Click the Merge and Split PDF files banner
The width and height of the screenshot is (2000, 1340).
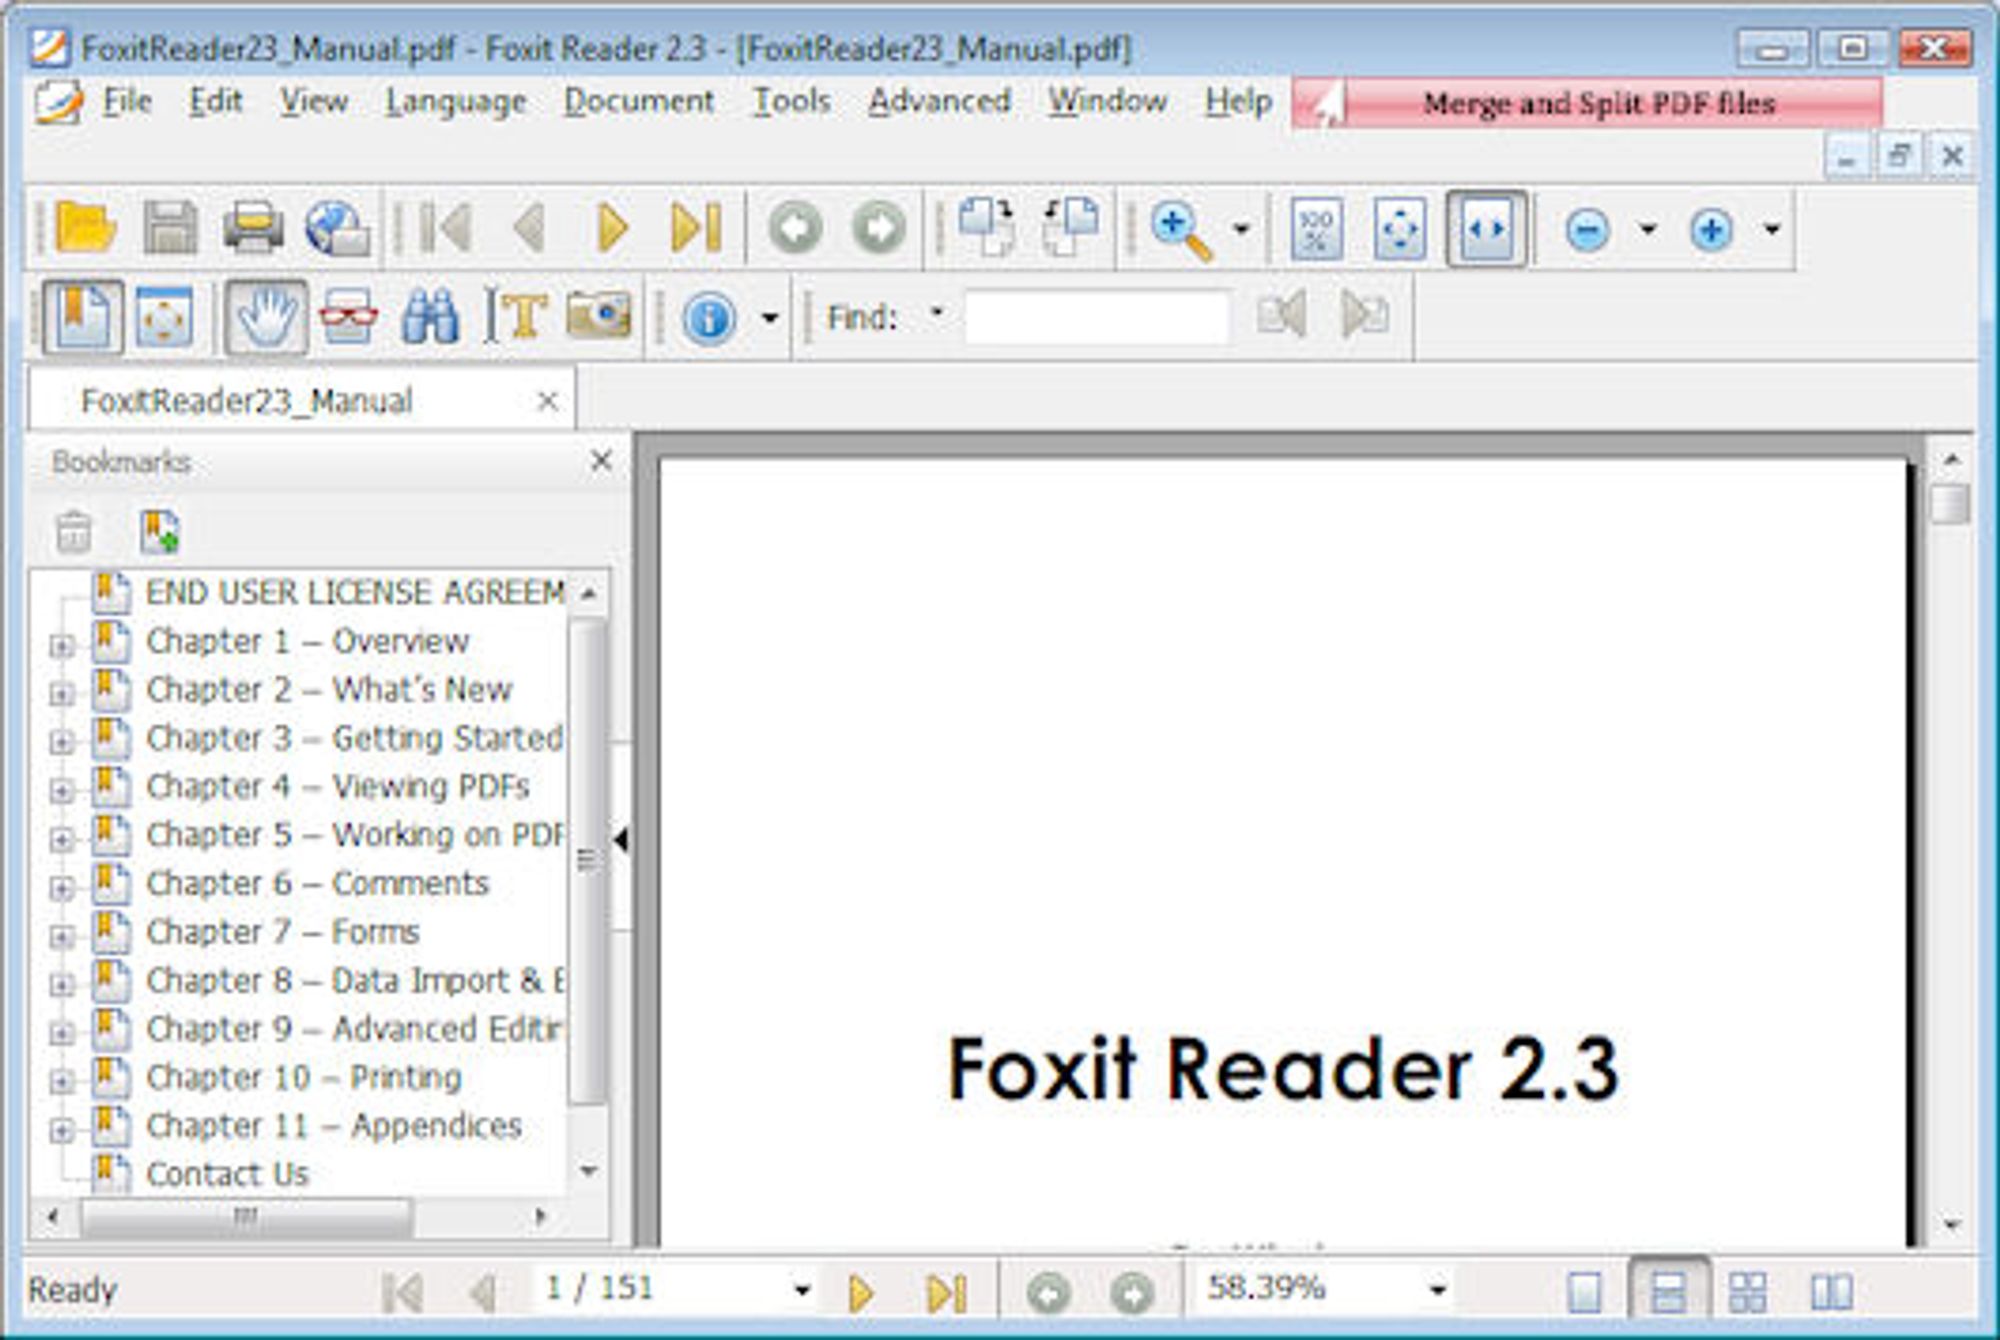pos(1587,103)
